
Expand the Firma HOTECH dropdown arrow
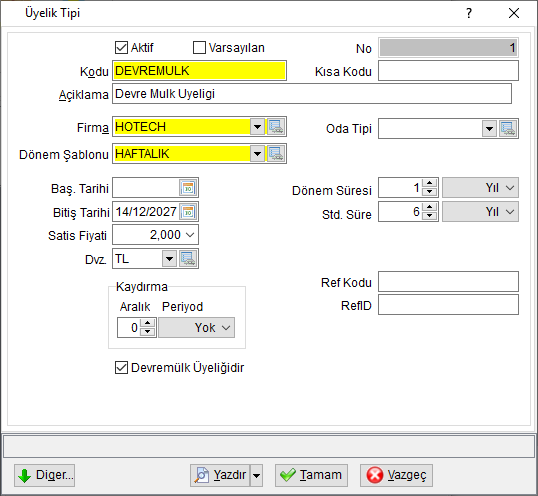(257, 127)
